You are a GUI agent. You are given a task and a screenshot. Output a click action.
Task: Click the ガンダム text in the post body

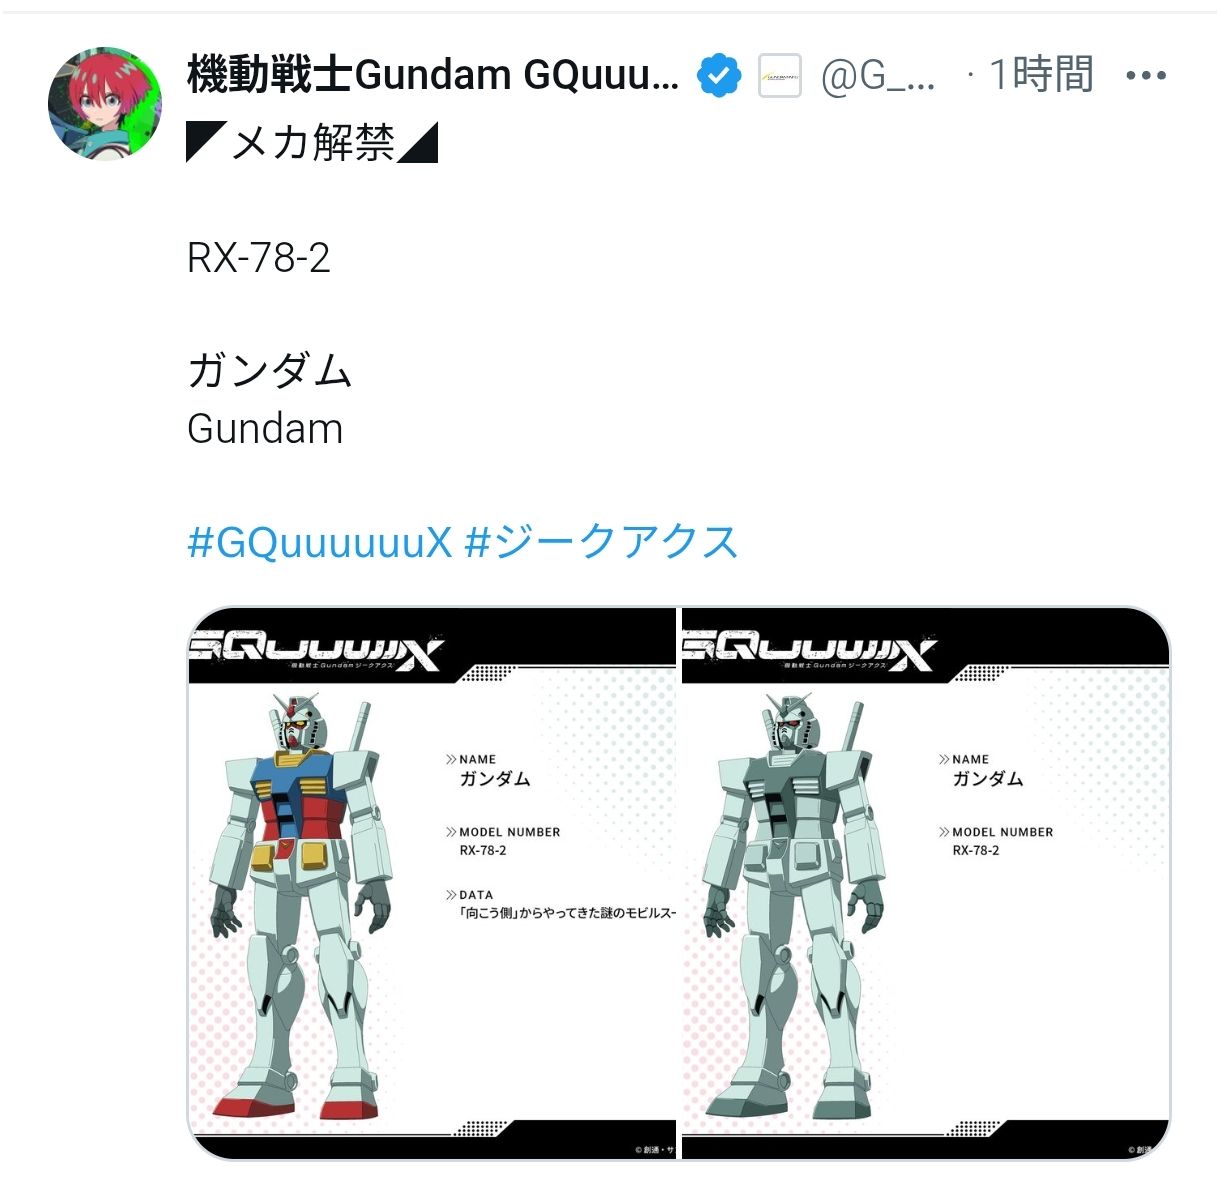click(x=270, y=371)
